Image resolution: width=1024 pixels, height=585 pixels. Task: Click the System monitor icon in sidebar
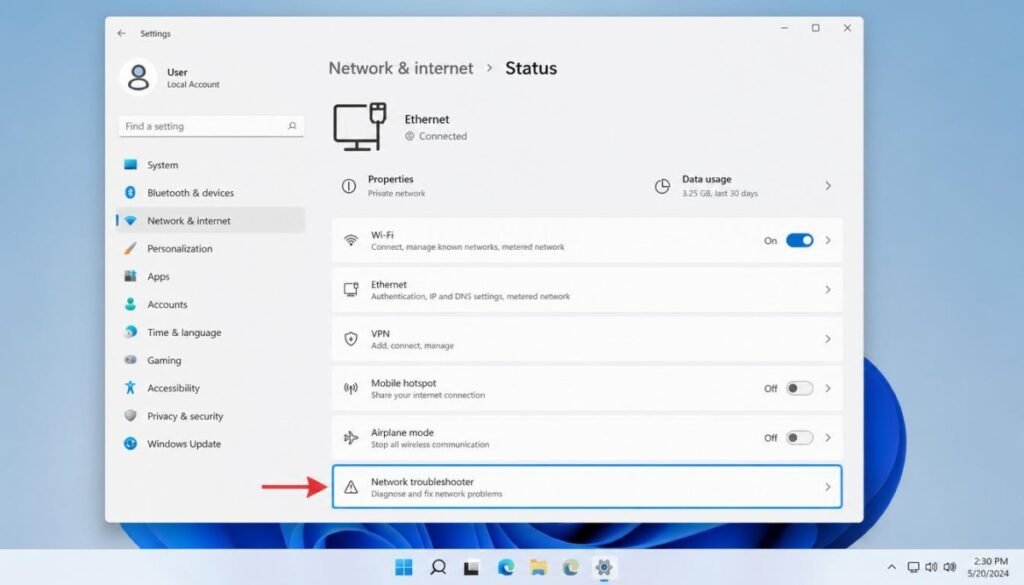pos(131,165)
